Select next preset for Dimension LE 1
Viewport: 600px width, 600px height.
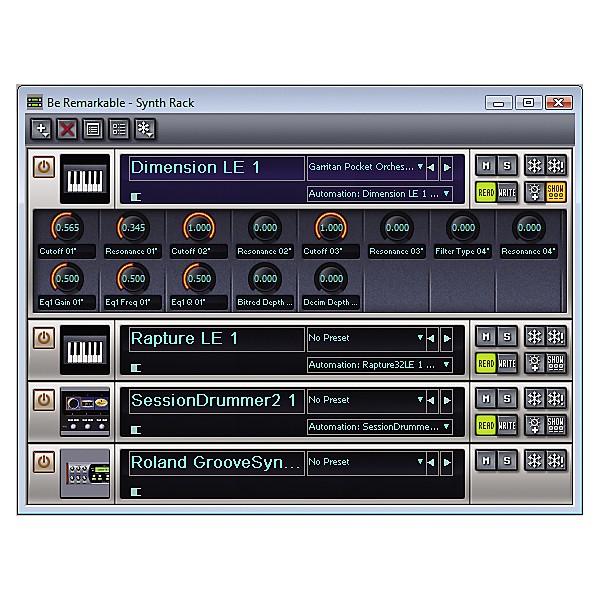446,168
